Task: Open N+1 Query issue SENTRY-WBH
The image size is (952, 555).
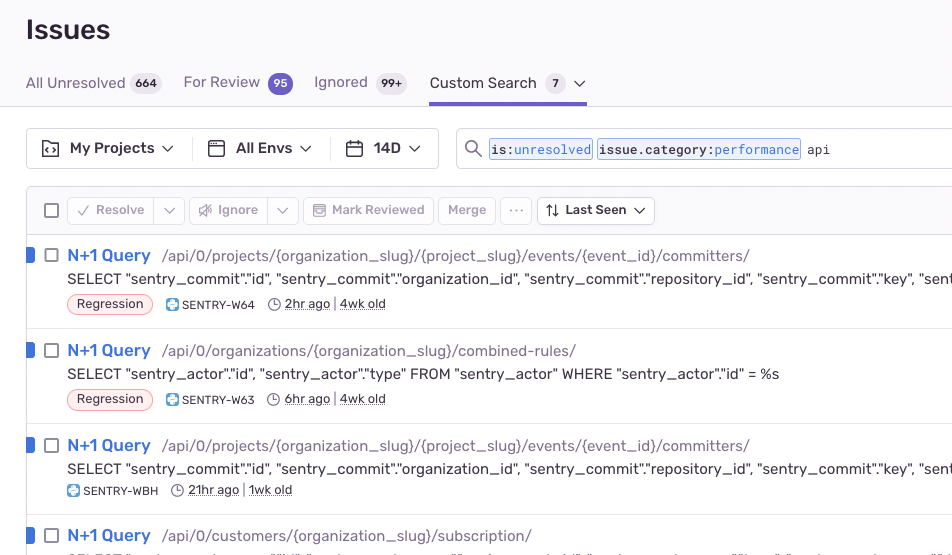Action: tap(109, 446)
